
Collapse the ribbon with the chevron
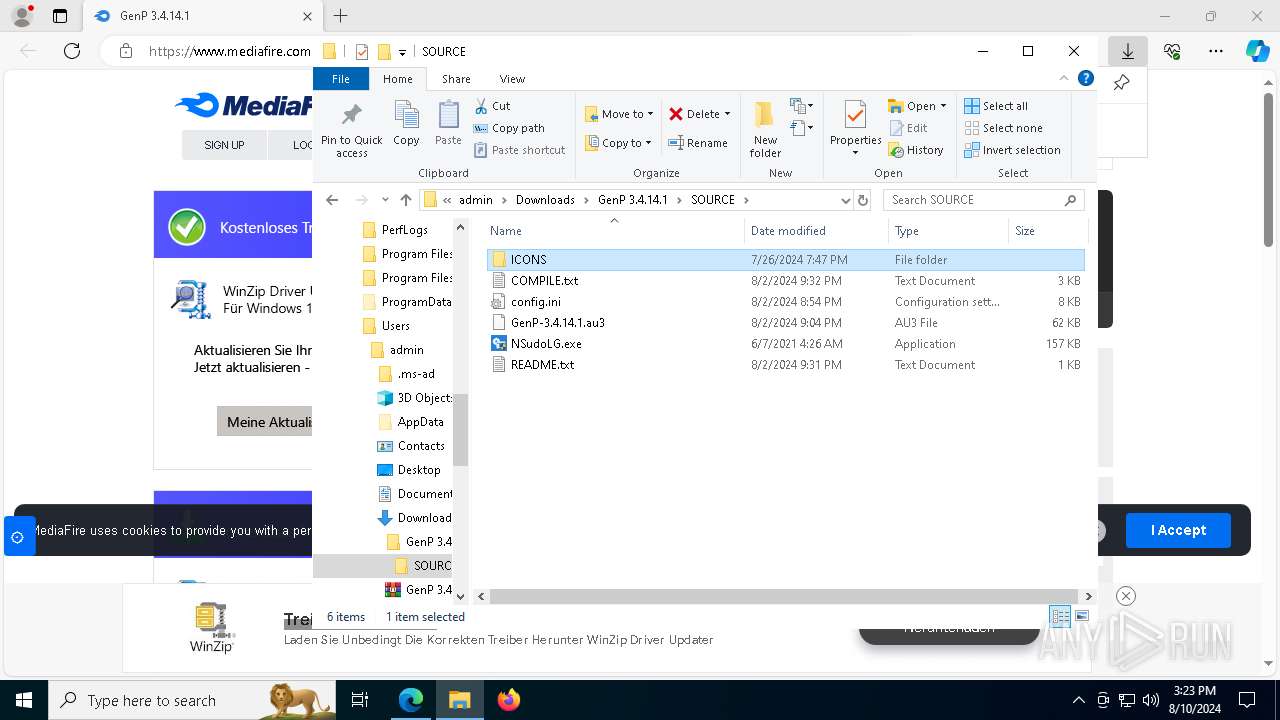1064,78
